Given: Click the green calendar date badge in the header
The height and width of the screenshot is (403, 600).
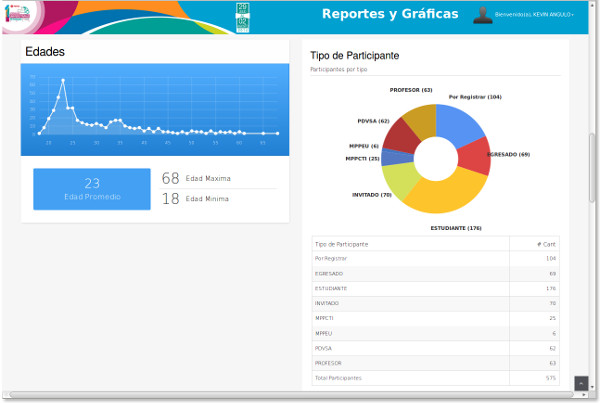Looking at the screenshot, I should point(243,18).
